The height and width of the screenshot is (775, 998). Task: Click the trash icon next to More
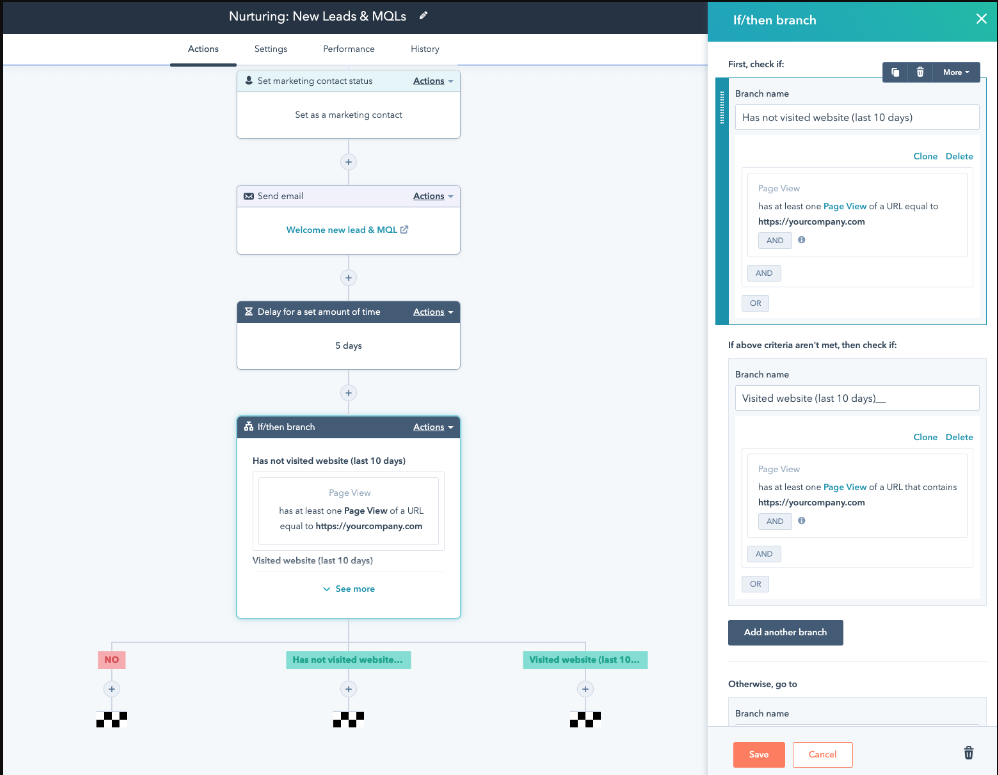[x=920, y=72]
